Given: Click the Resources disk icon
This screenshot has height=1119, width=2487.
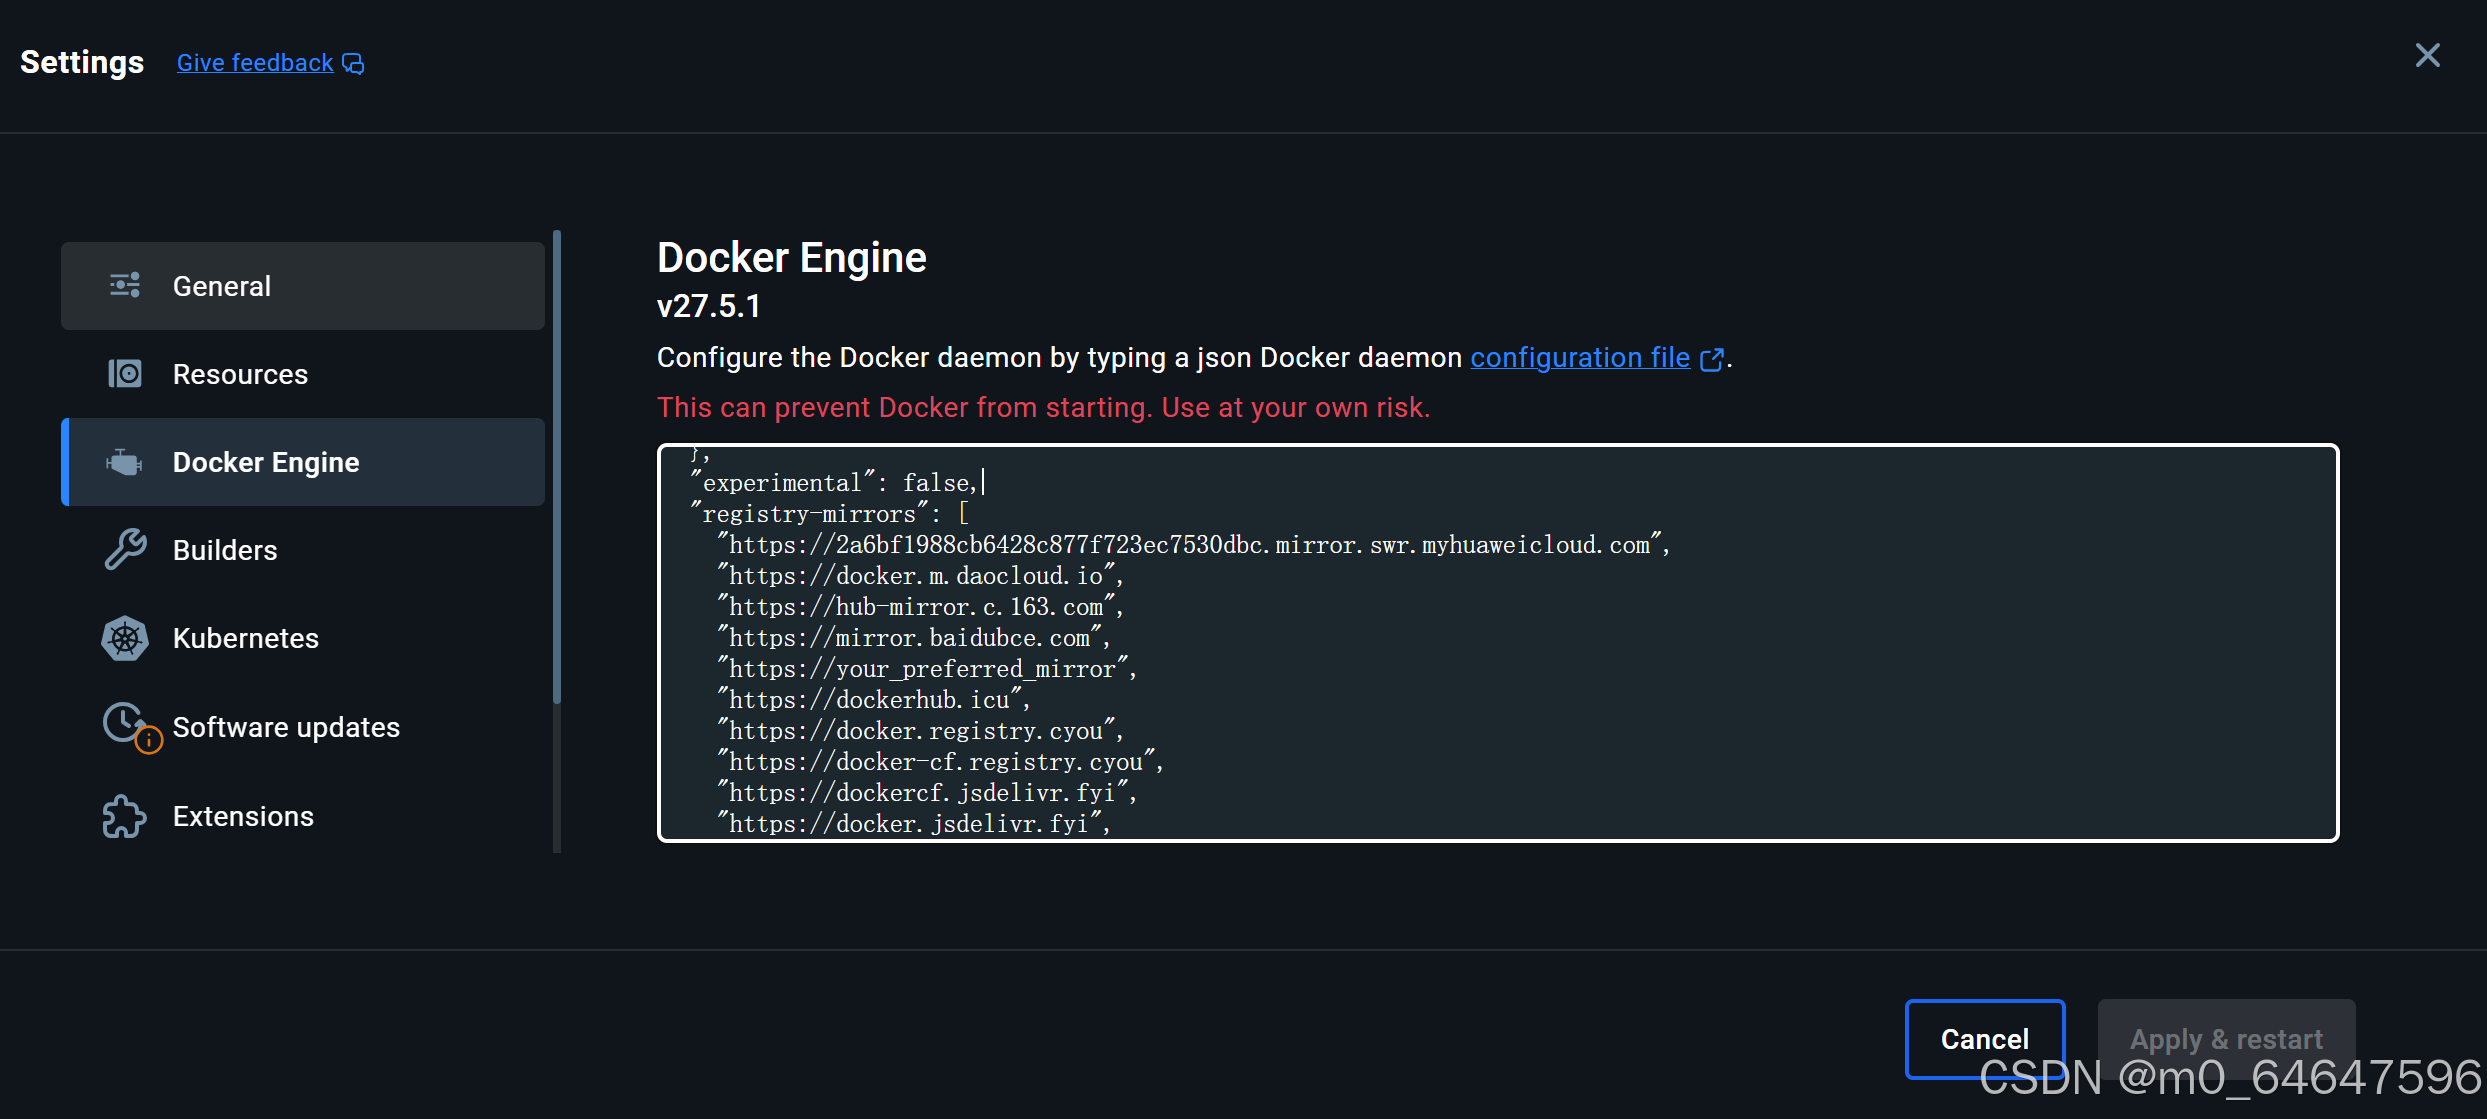Looking at the screenshot, I should click(125, 374).
